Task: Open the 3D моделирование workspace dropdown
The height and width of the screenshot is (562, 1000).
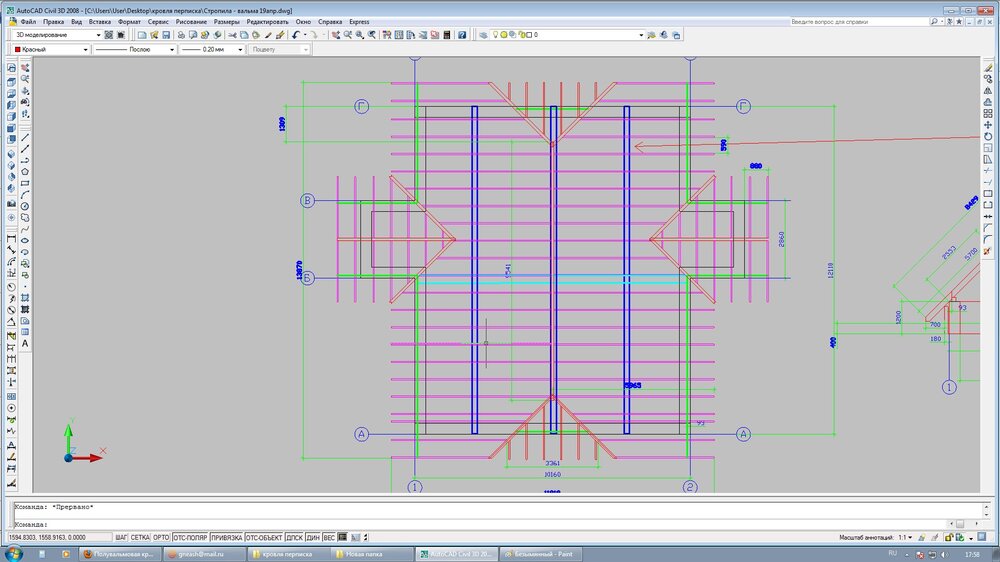Action: (57, 35)
